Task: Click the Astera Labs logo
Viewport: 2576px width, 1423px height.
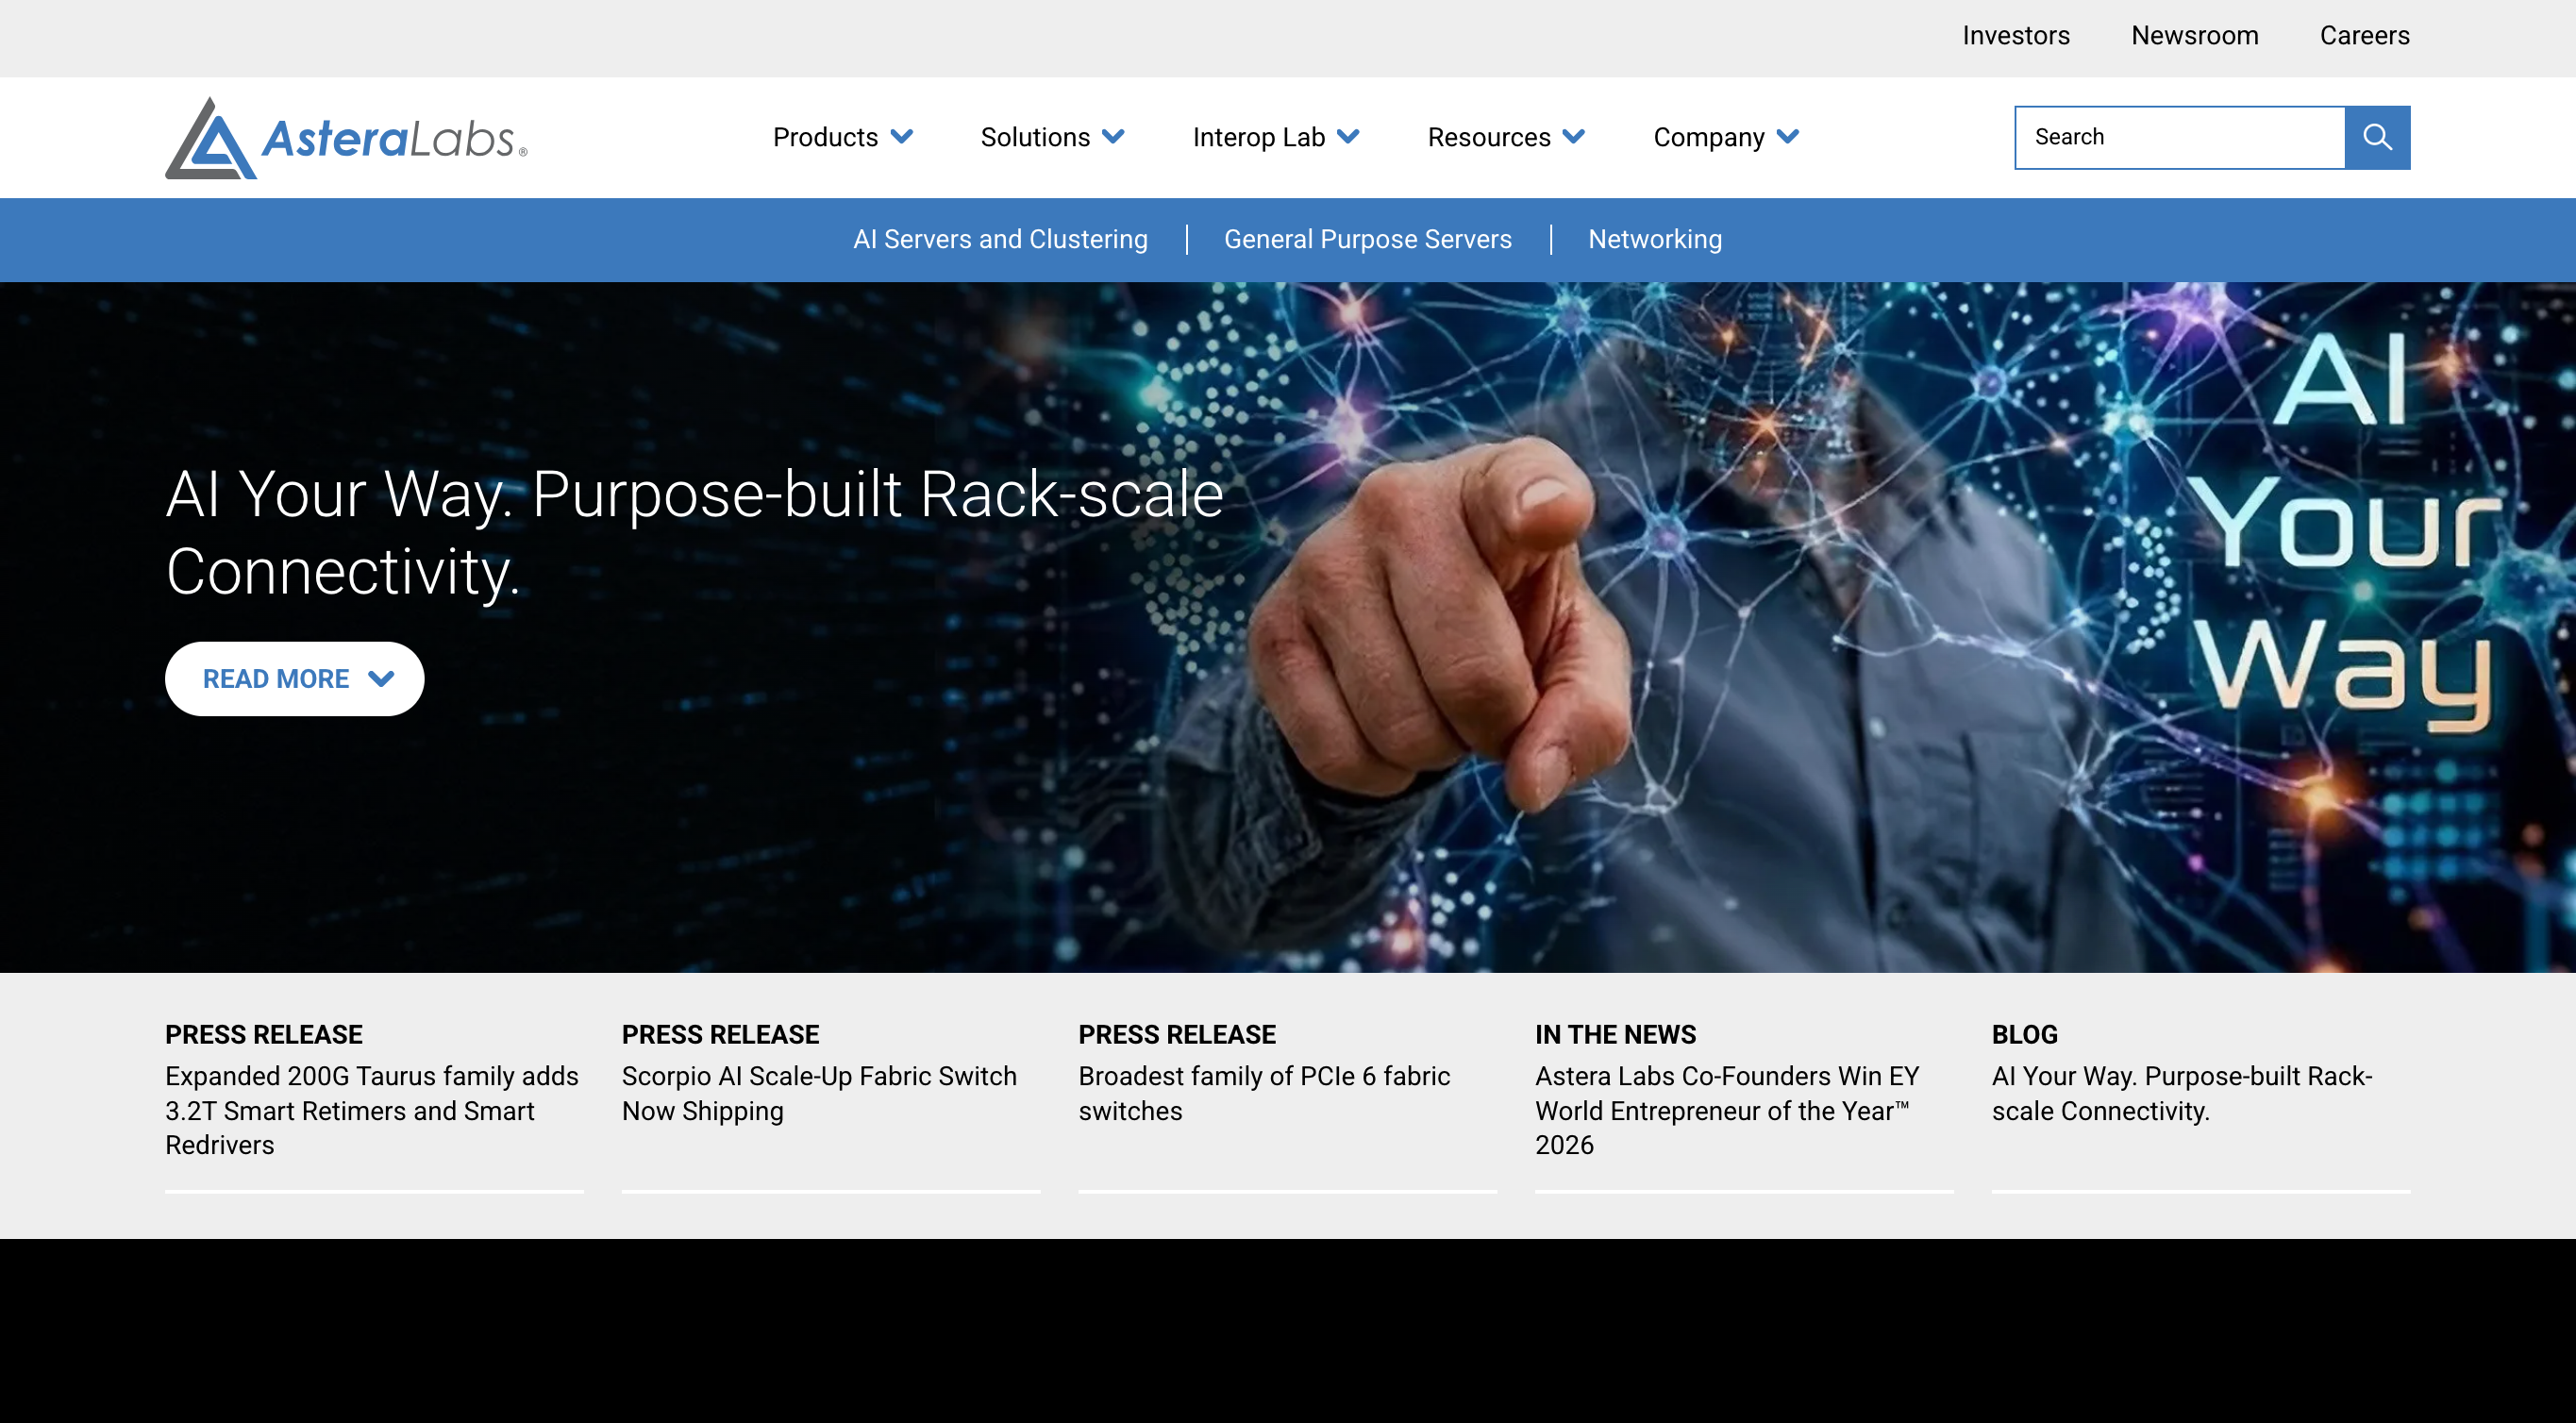Action: (346, 138)
